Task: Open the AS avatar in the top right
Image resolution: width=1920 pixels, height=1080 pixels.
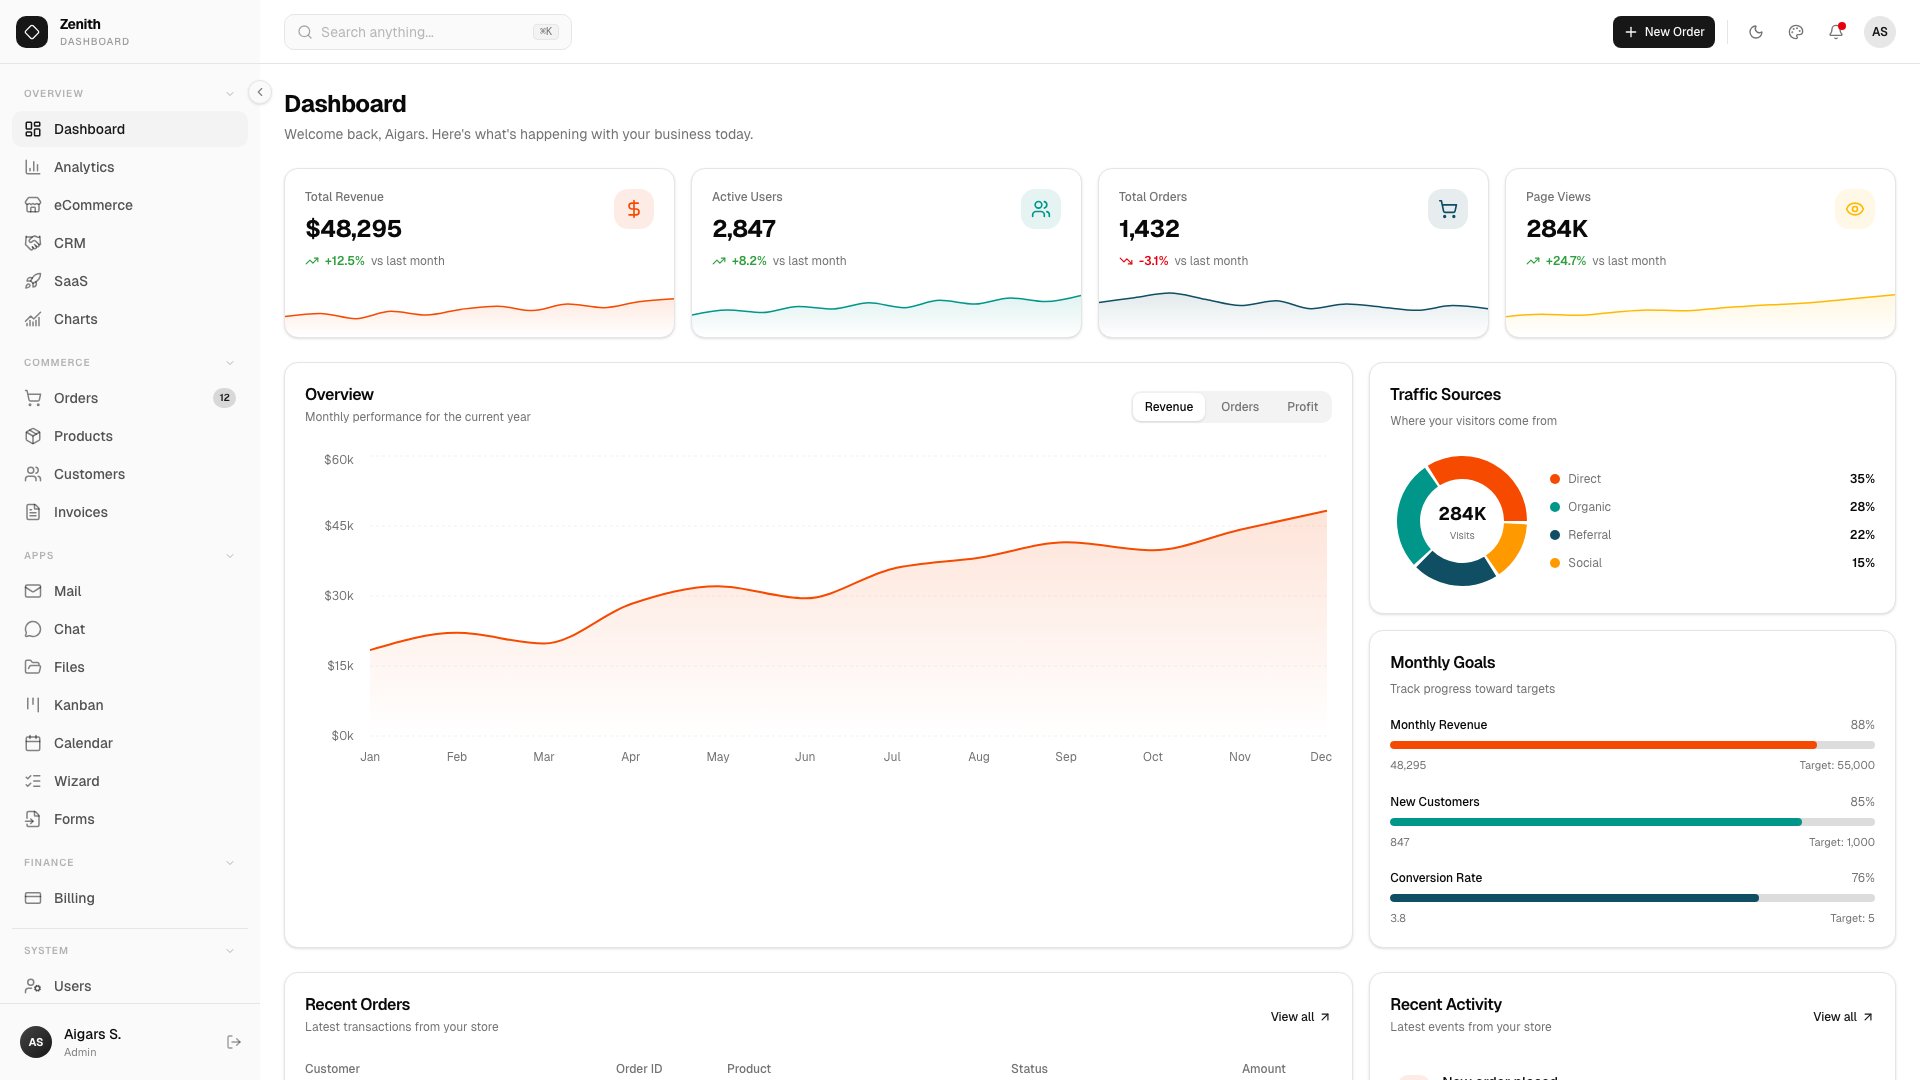Action: pos(1880,32)
